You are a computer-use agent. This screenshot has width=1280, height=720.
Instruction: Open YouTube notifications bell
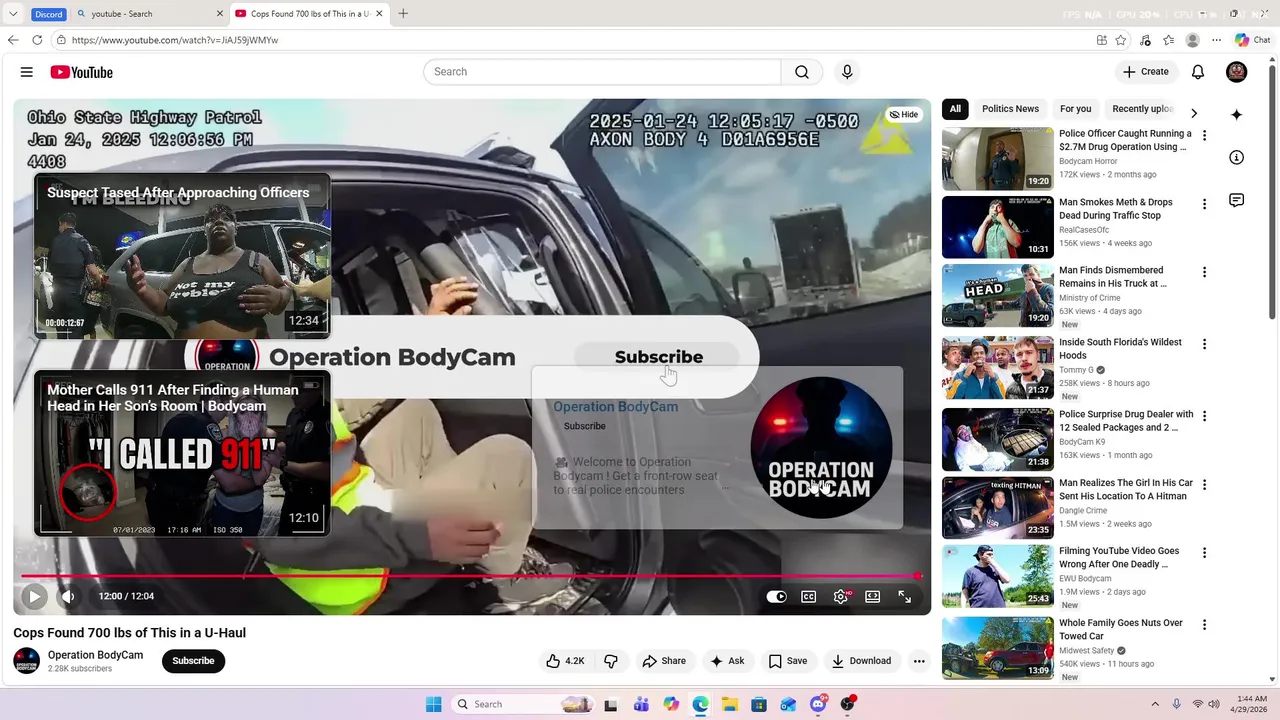[1198, 72]
